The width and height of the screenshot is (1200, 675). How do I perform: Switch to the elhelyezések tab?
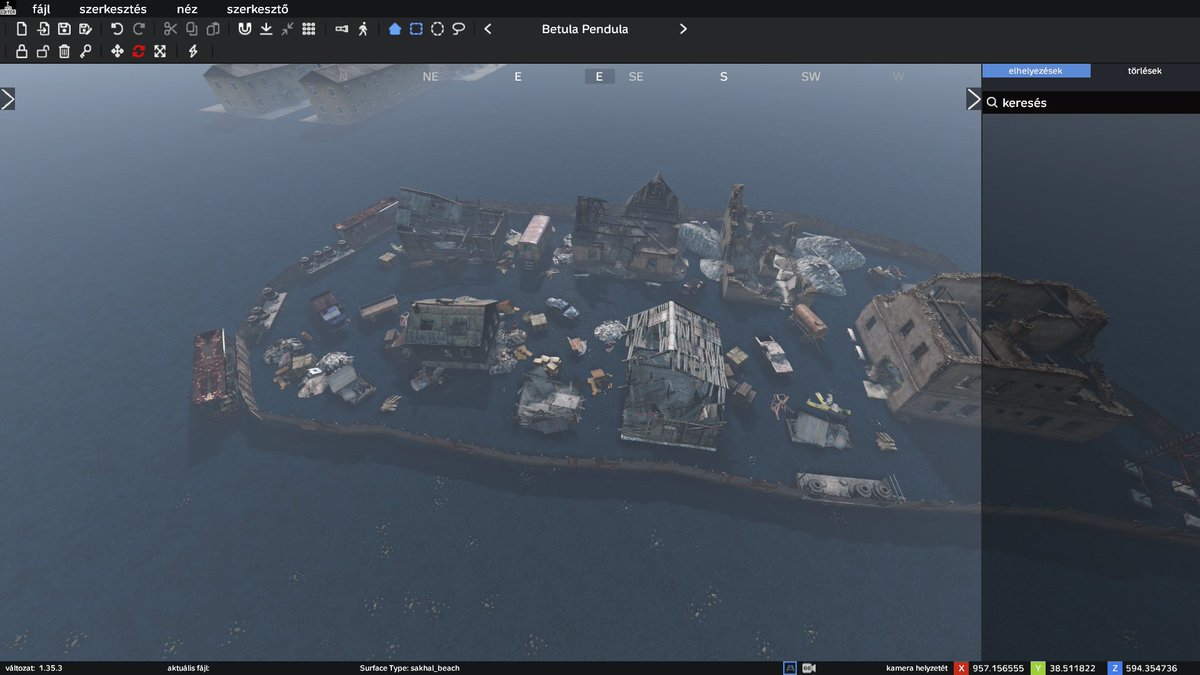[x=1036, y=71]
